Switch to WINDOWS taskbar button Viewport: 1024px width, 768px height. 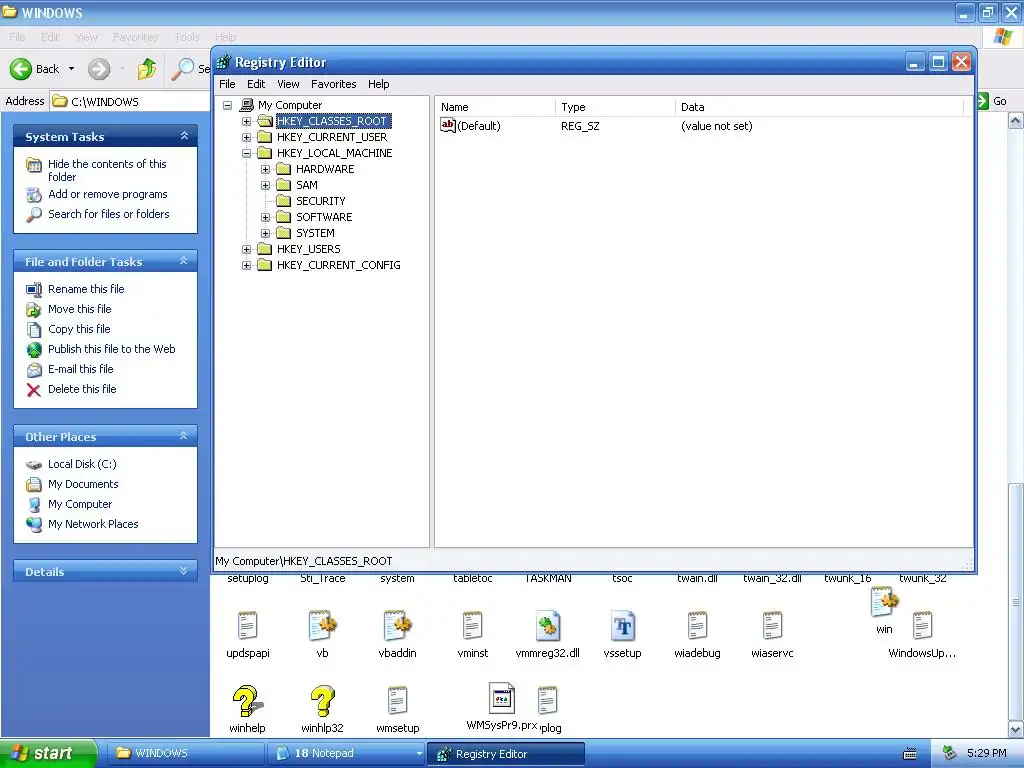(x=184, y=754)
